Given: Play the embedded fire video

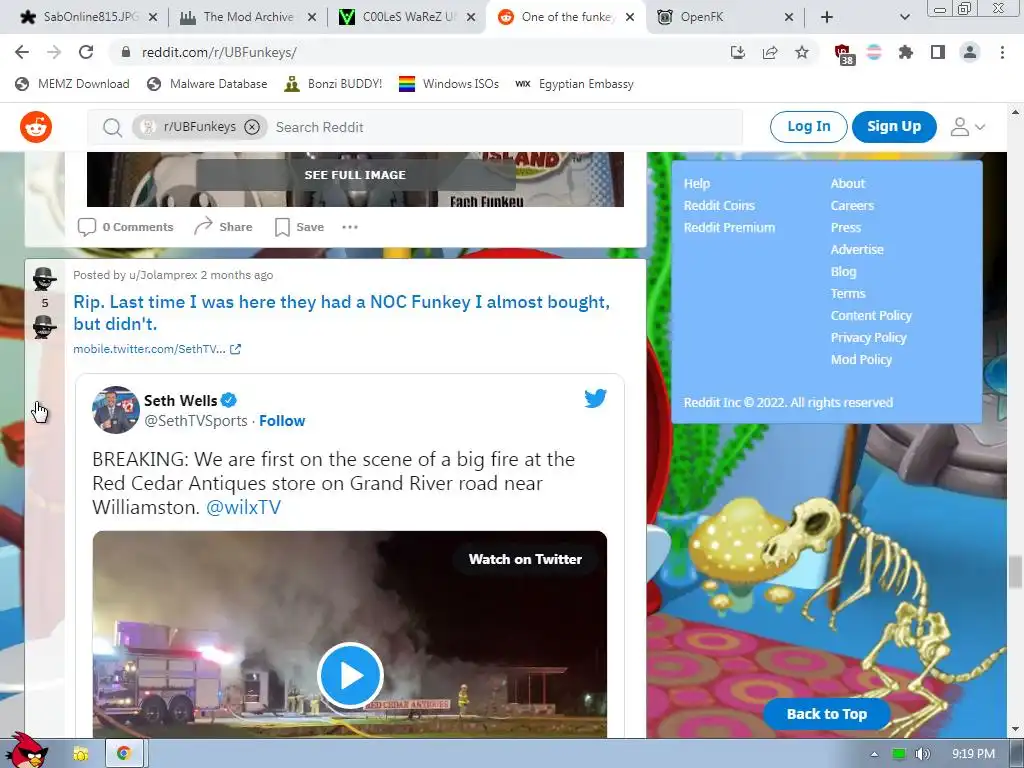Looking at the screenshot, I should coord(350,675).
